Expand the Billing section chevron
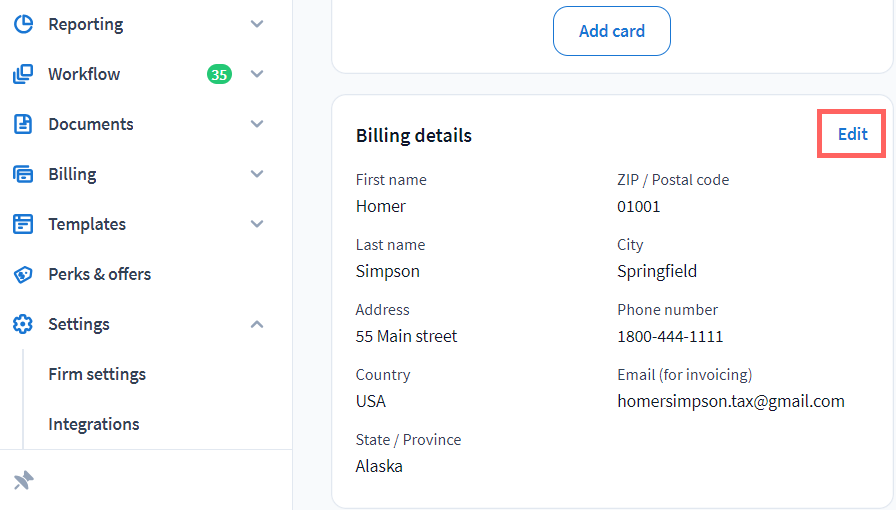 pyautogui.click(x=257, y=174)
